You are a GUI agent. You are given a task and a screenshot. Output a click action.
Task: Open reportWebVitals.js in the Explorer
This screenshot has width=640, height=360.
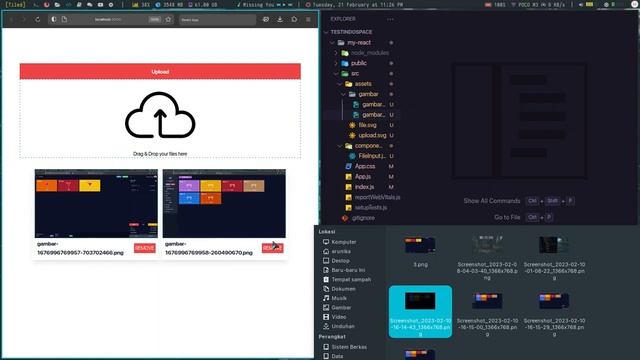pos(377,197)
